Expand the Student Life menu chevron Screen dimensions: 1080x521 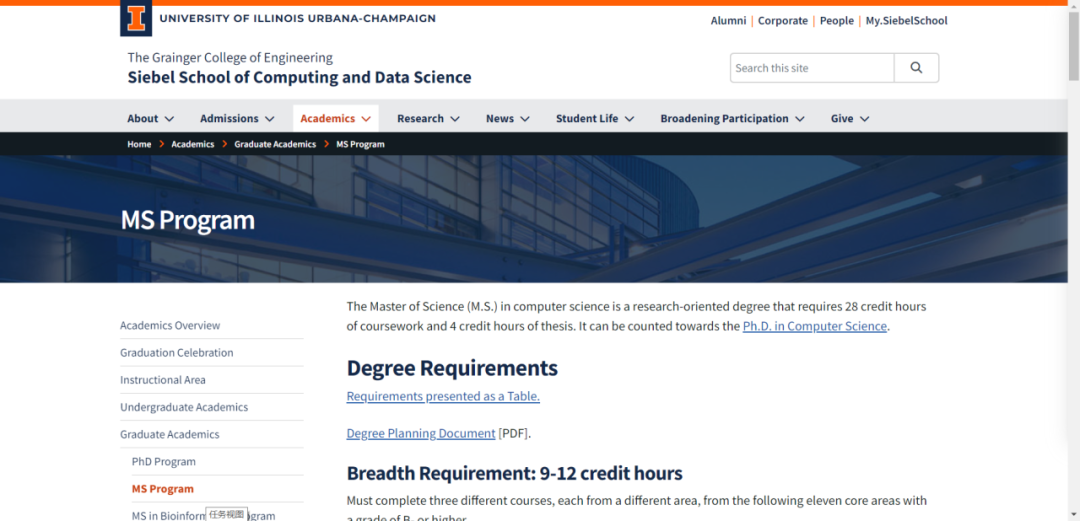coord(630,119)
